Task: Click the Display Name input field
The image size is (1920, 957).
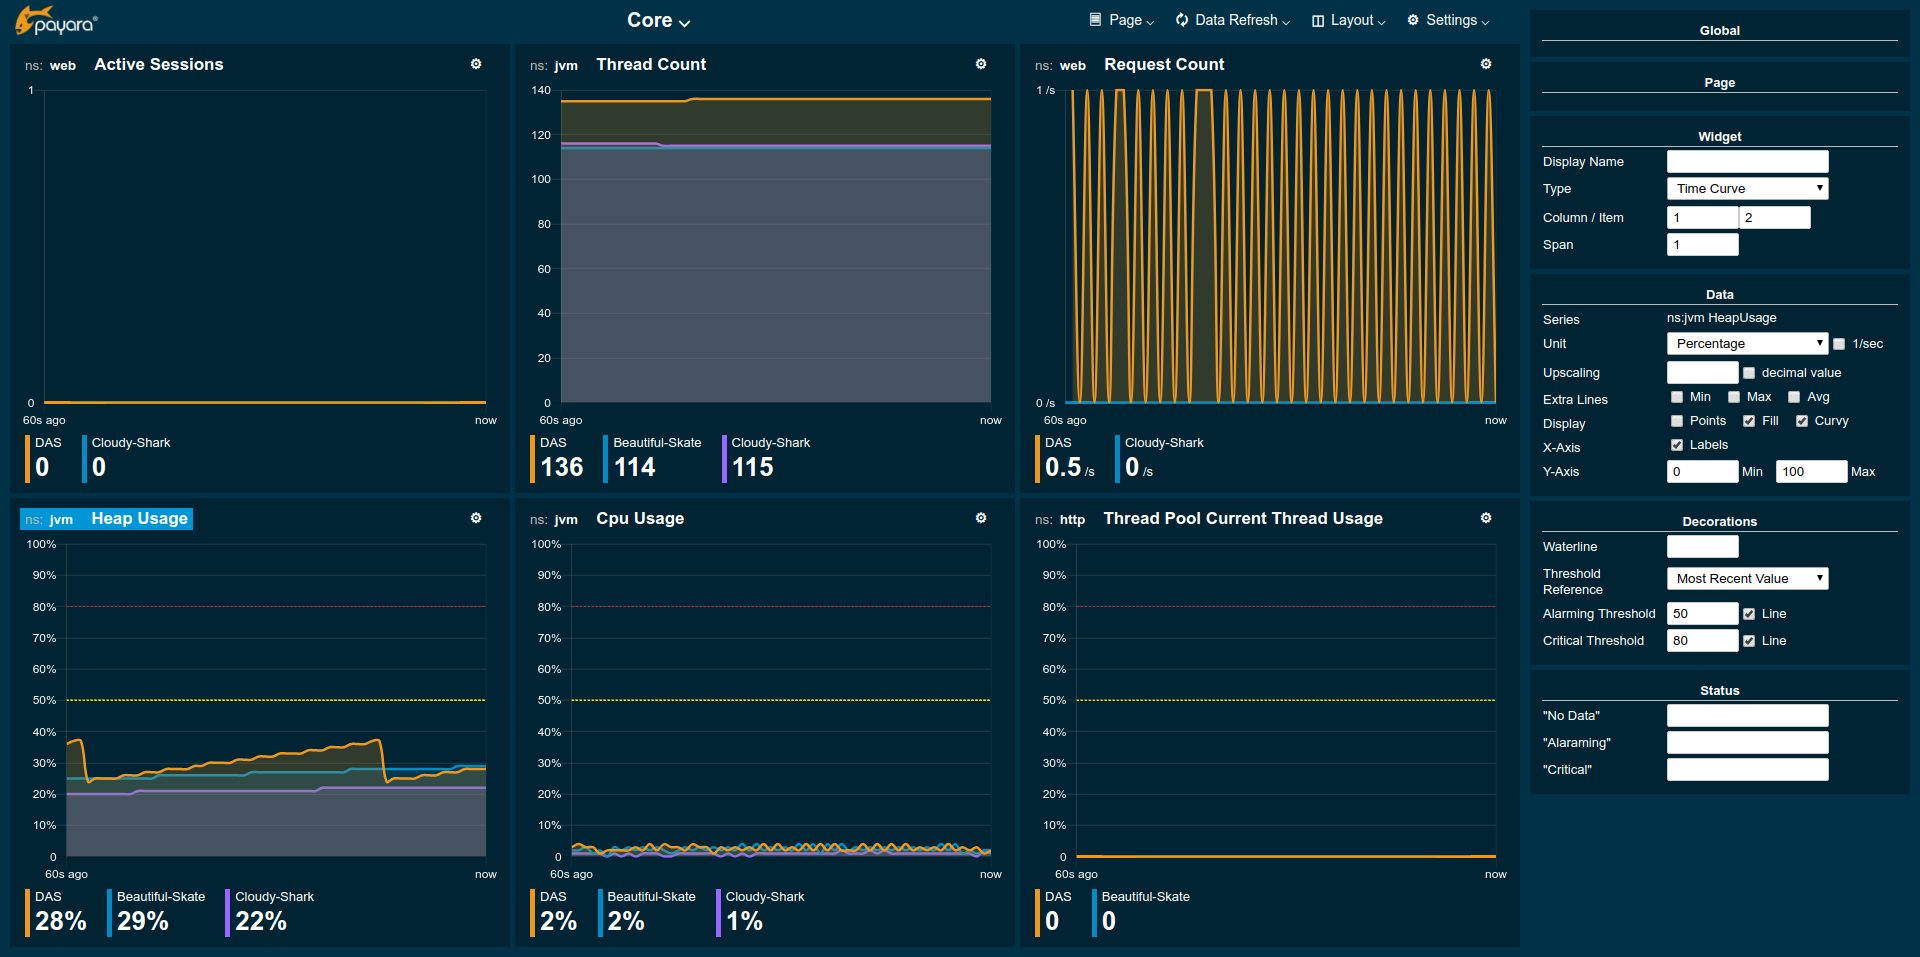Action: (1747, 161)
